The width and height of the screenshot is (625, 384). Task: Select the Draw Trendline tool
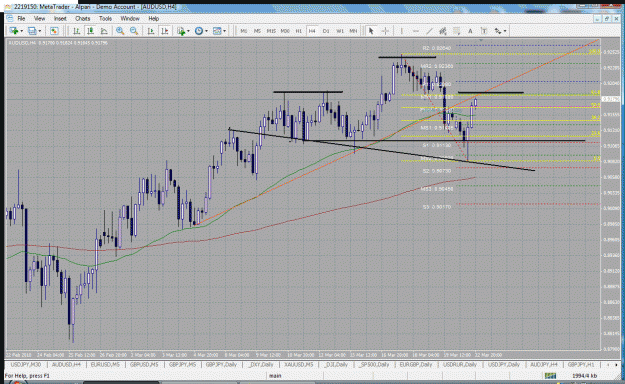tap(429, 31)
